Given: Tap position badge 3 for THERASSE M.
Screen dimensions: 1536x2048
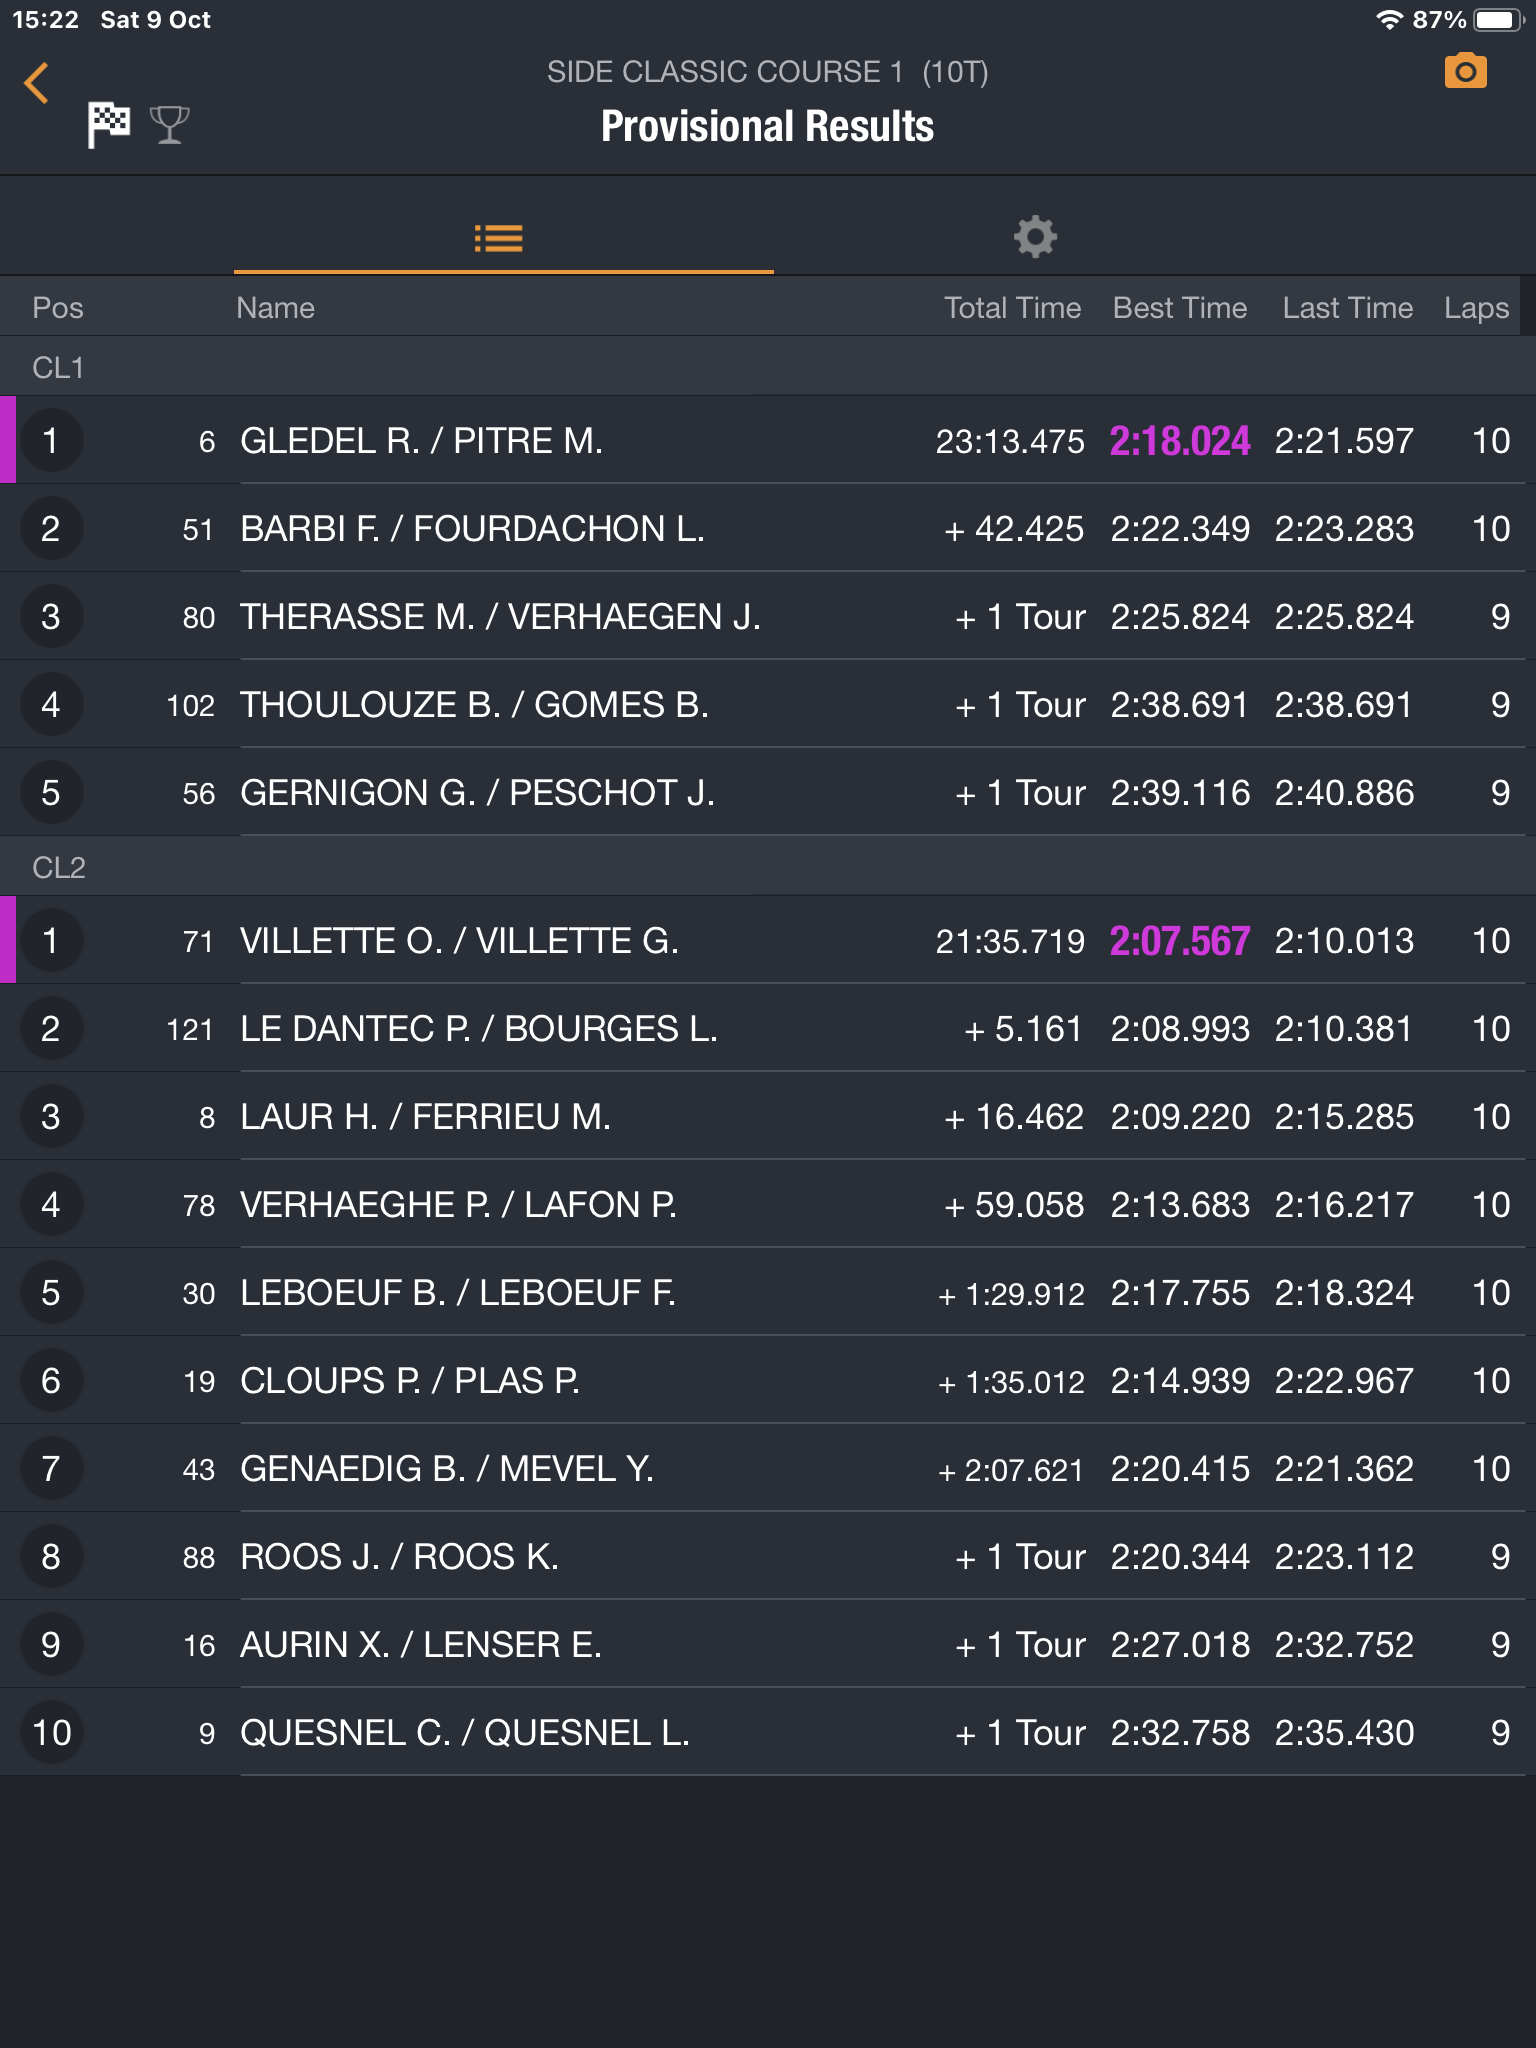Looking at the screenshot, I should (x=51, y=617).
